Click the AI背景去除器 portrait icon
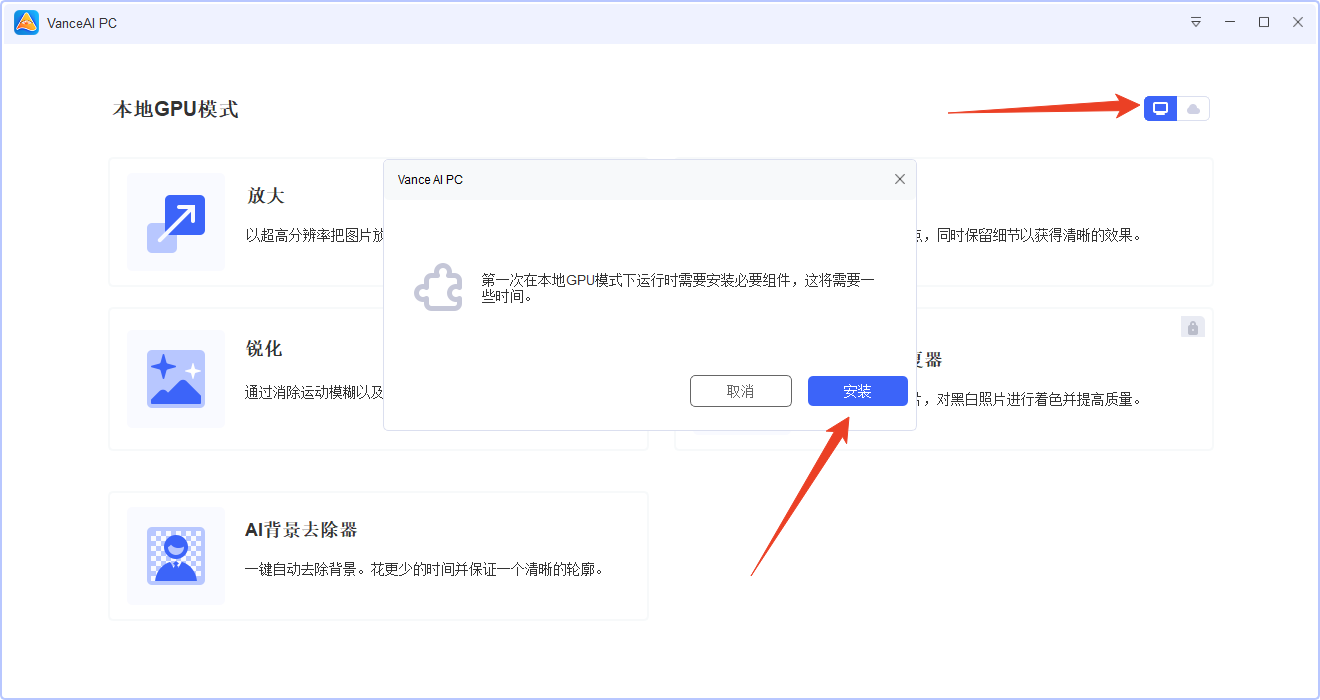Image resolution: width=1320 pixels, height=700 pixels. [x=175, y=556]
